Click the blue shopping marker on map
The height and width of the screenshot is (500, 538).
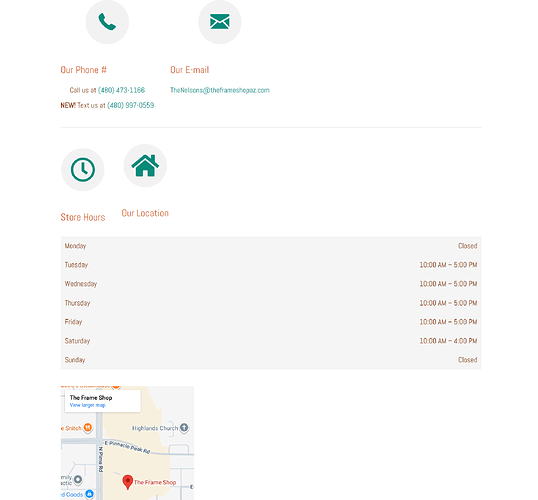(x=89, y=494)
